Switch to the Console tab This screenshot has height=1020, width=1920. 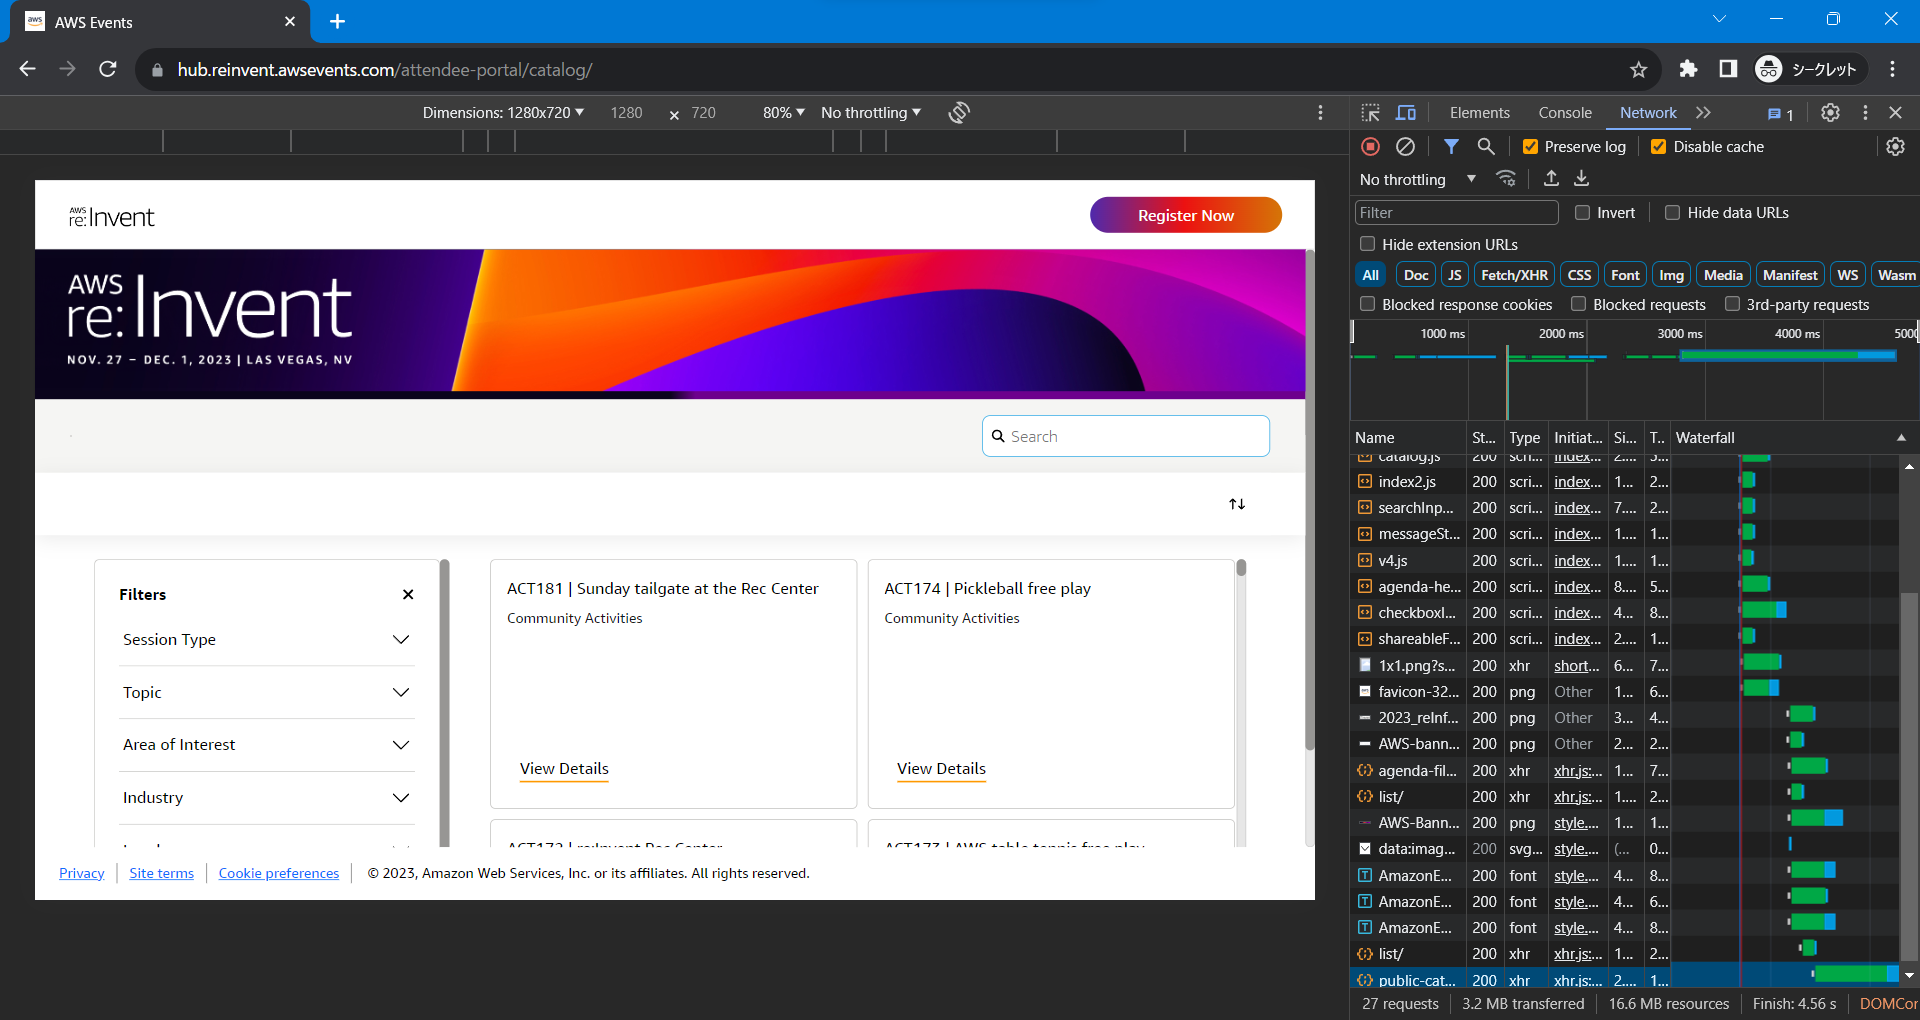click(x=1564, y=113)
